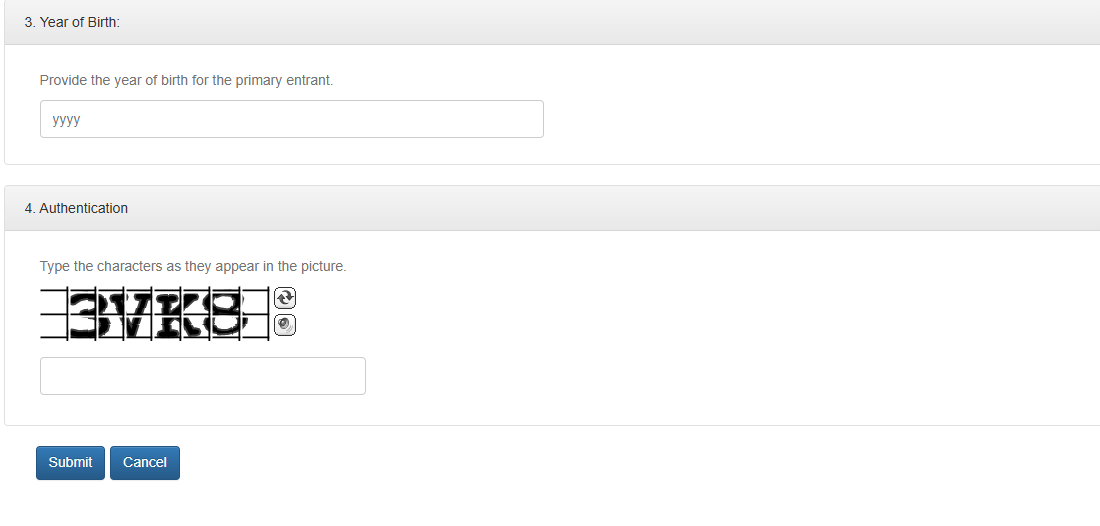Focus the CAPTCHA characters text box

(202, 376)
